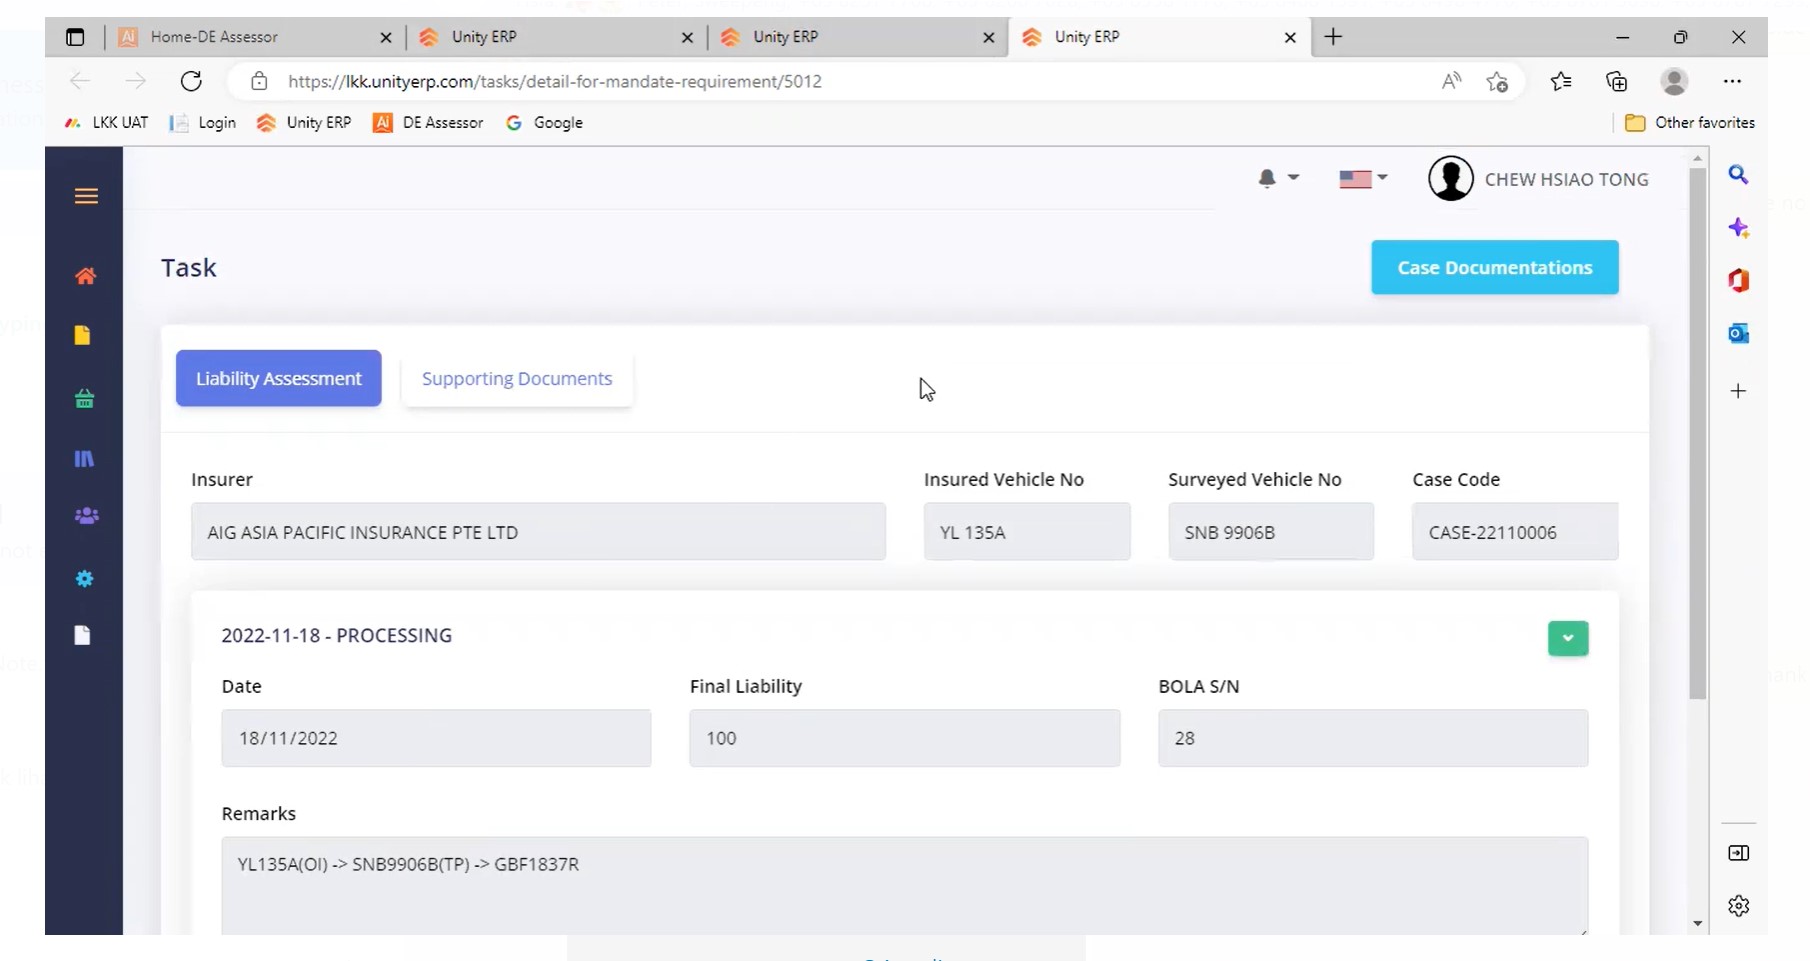Open the CHEW HSIAO TONG profile
1810x961 pixels.
coord(1538,180)
